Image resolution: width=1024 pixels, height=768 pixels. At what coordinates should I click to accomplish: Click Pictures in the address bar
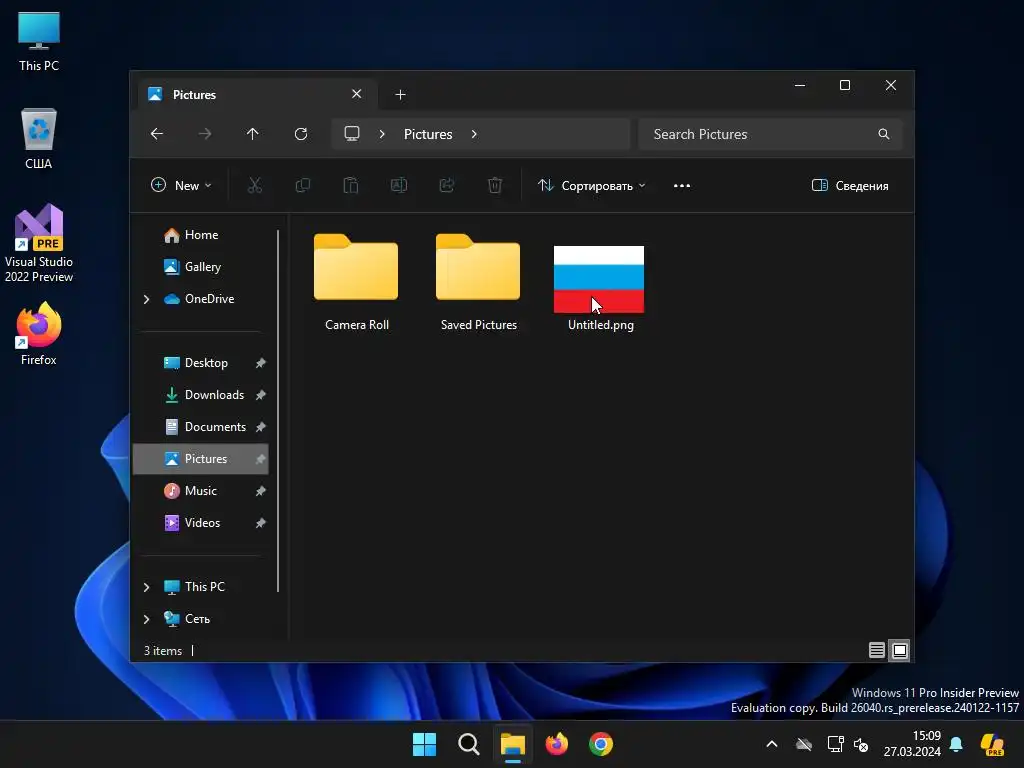point(428,134)
